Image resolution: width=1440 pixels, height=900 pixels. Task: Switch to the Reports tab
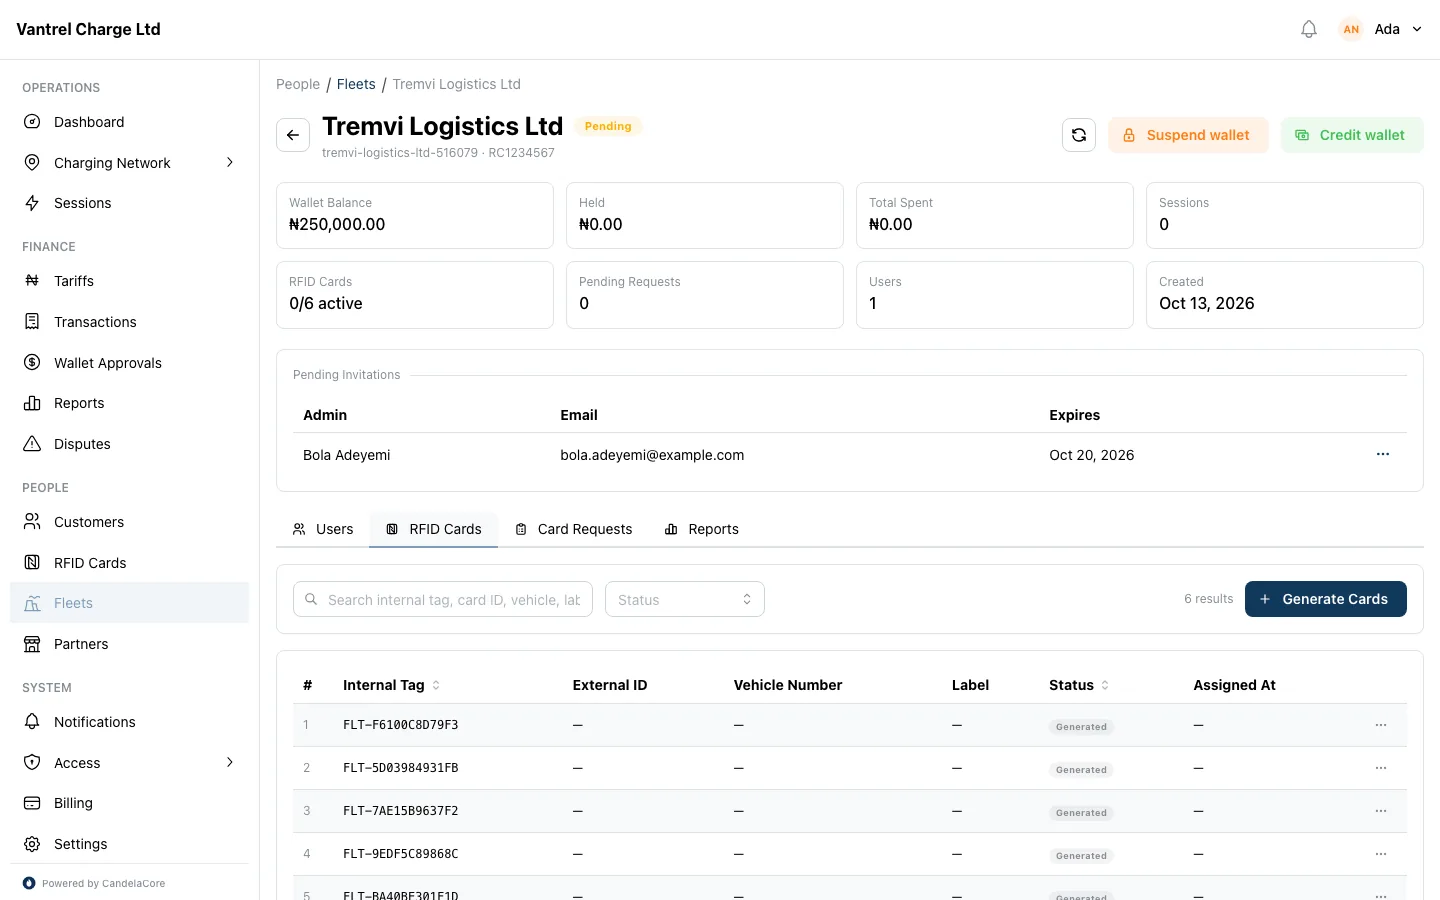(x=702, y=529)
